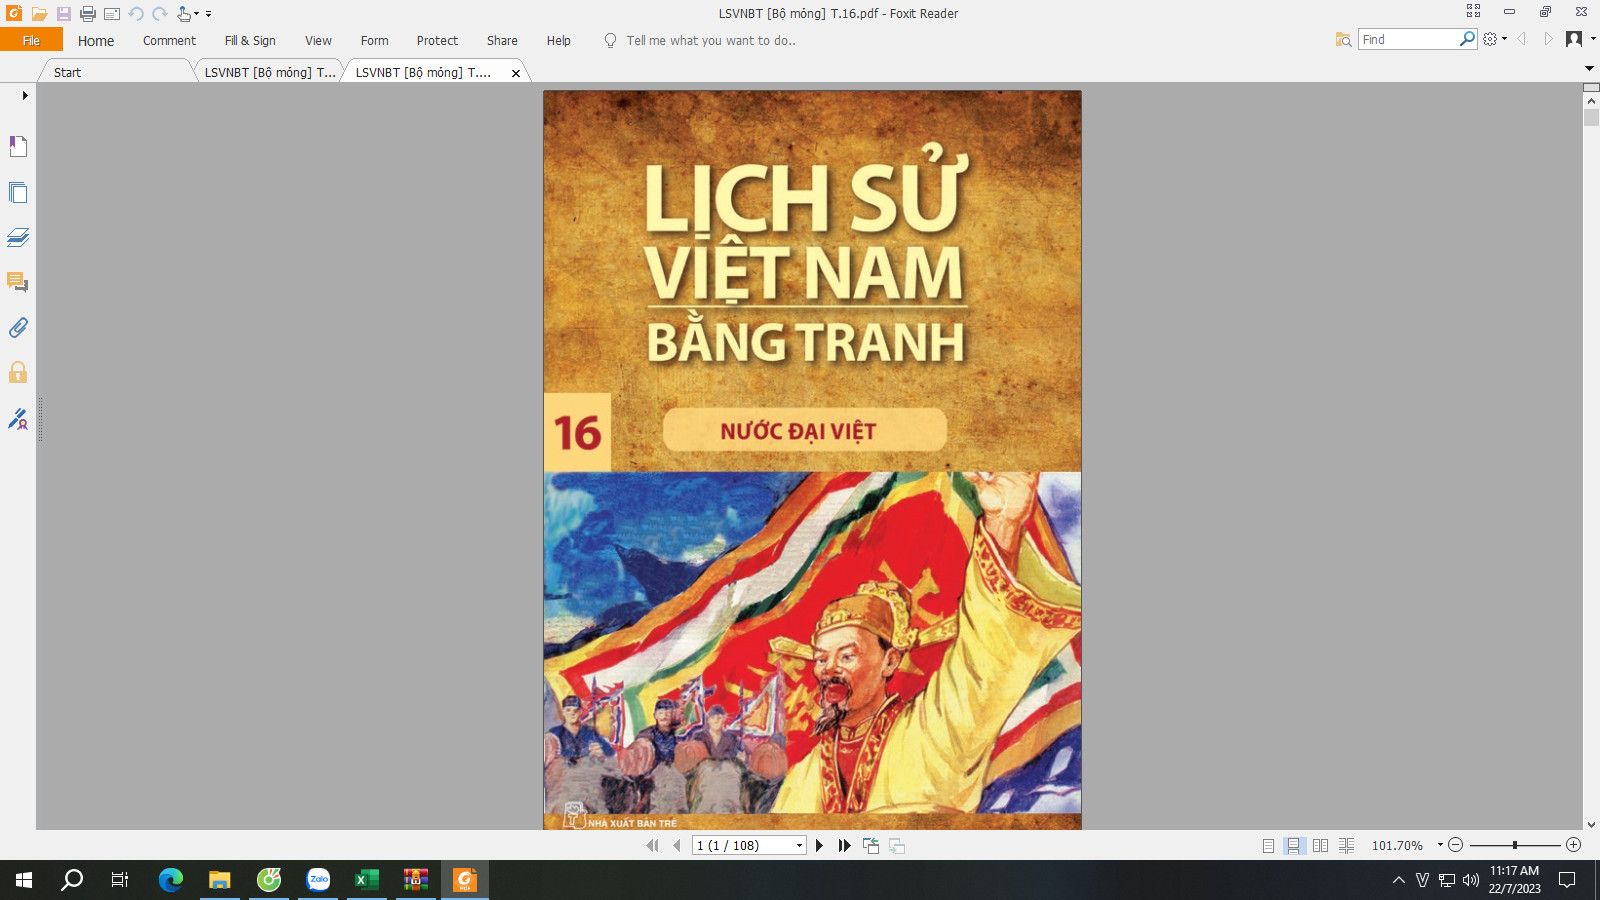The width and height of the screenshot is (1600, 900).
Task: Open the Customize Quick Access Toolbar arrow
Action: [208, 14]
